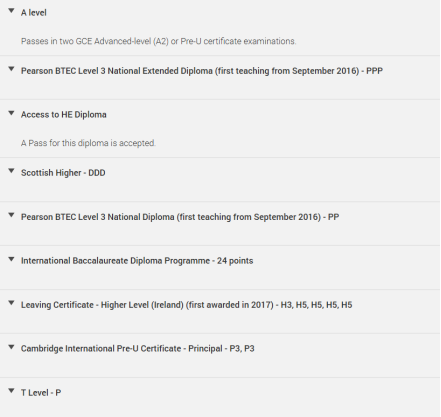441x417 pixels.
Task: Select the T Level - P heading
Action: click(41, 393)
